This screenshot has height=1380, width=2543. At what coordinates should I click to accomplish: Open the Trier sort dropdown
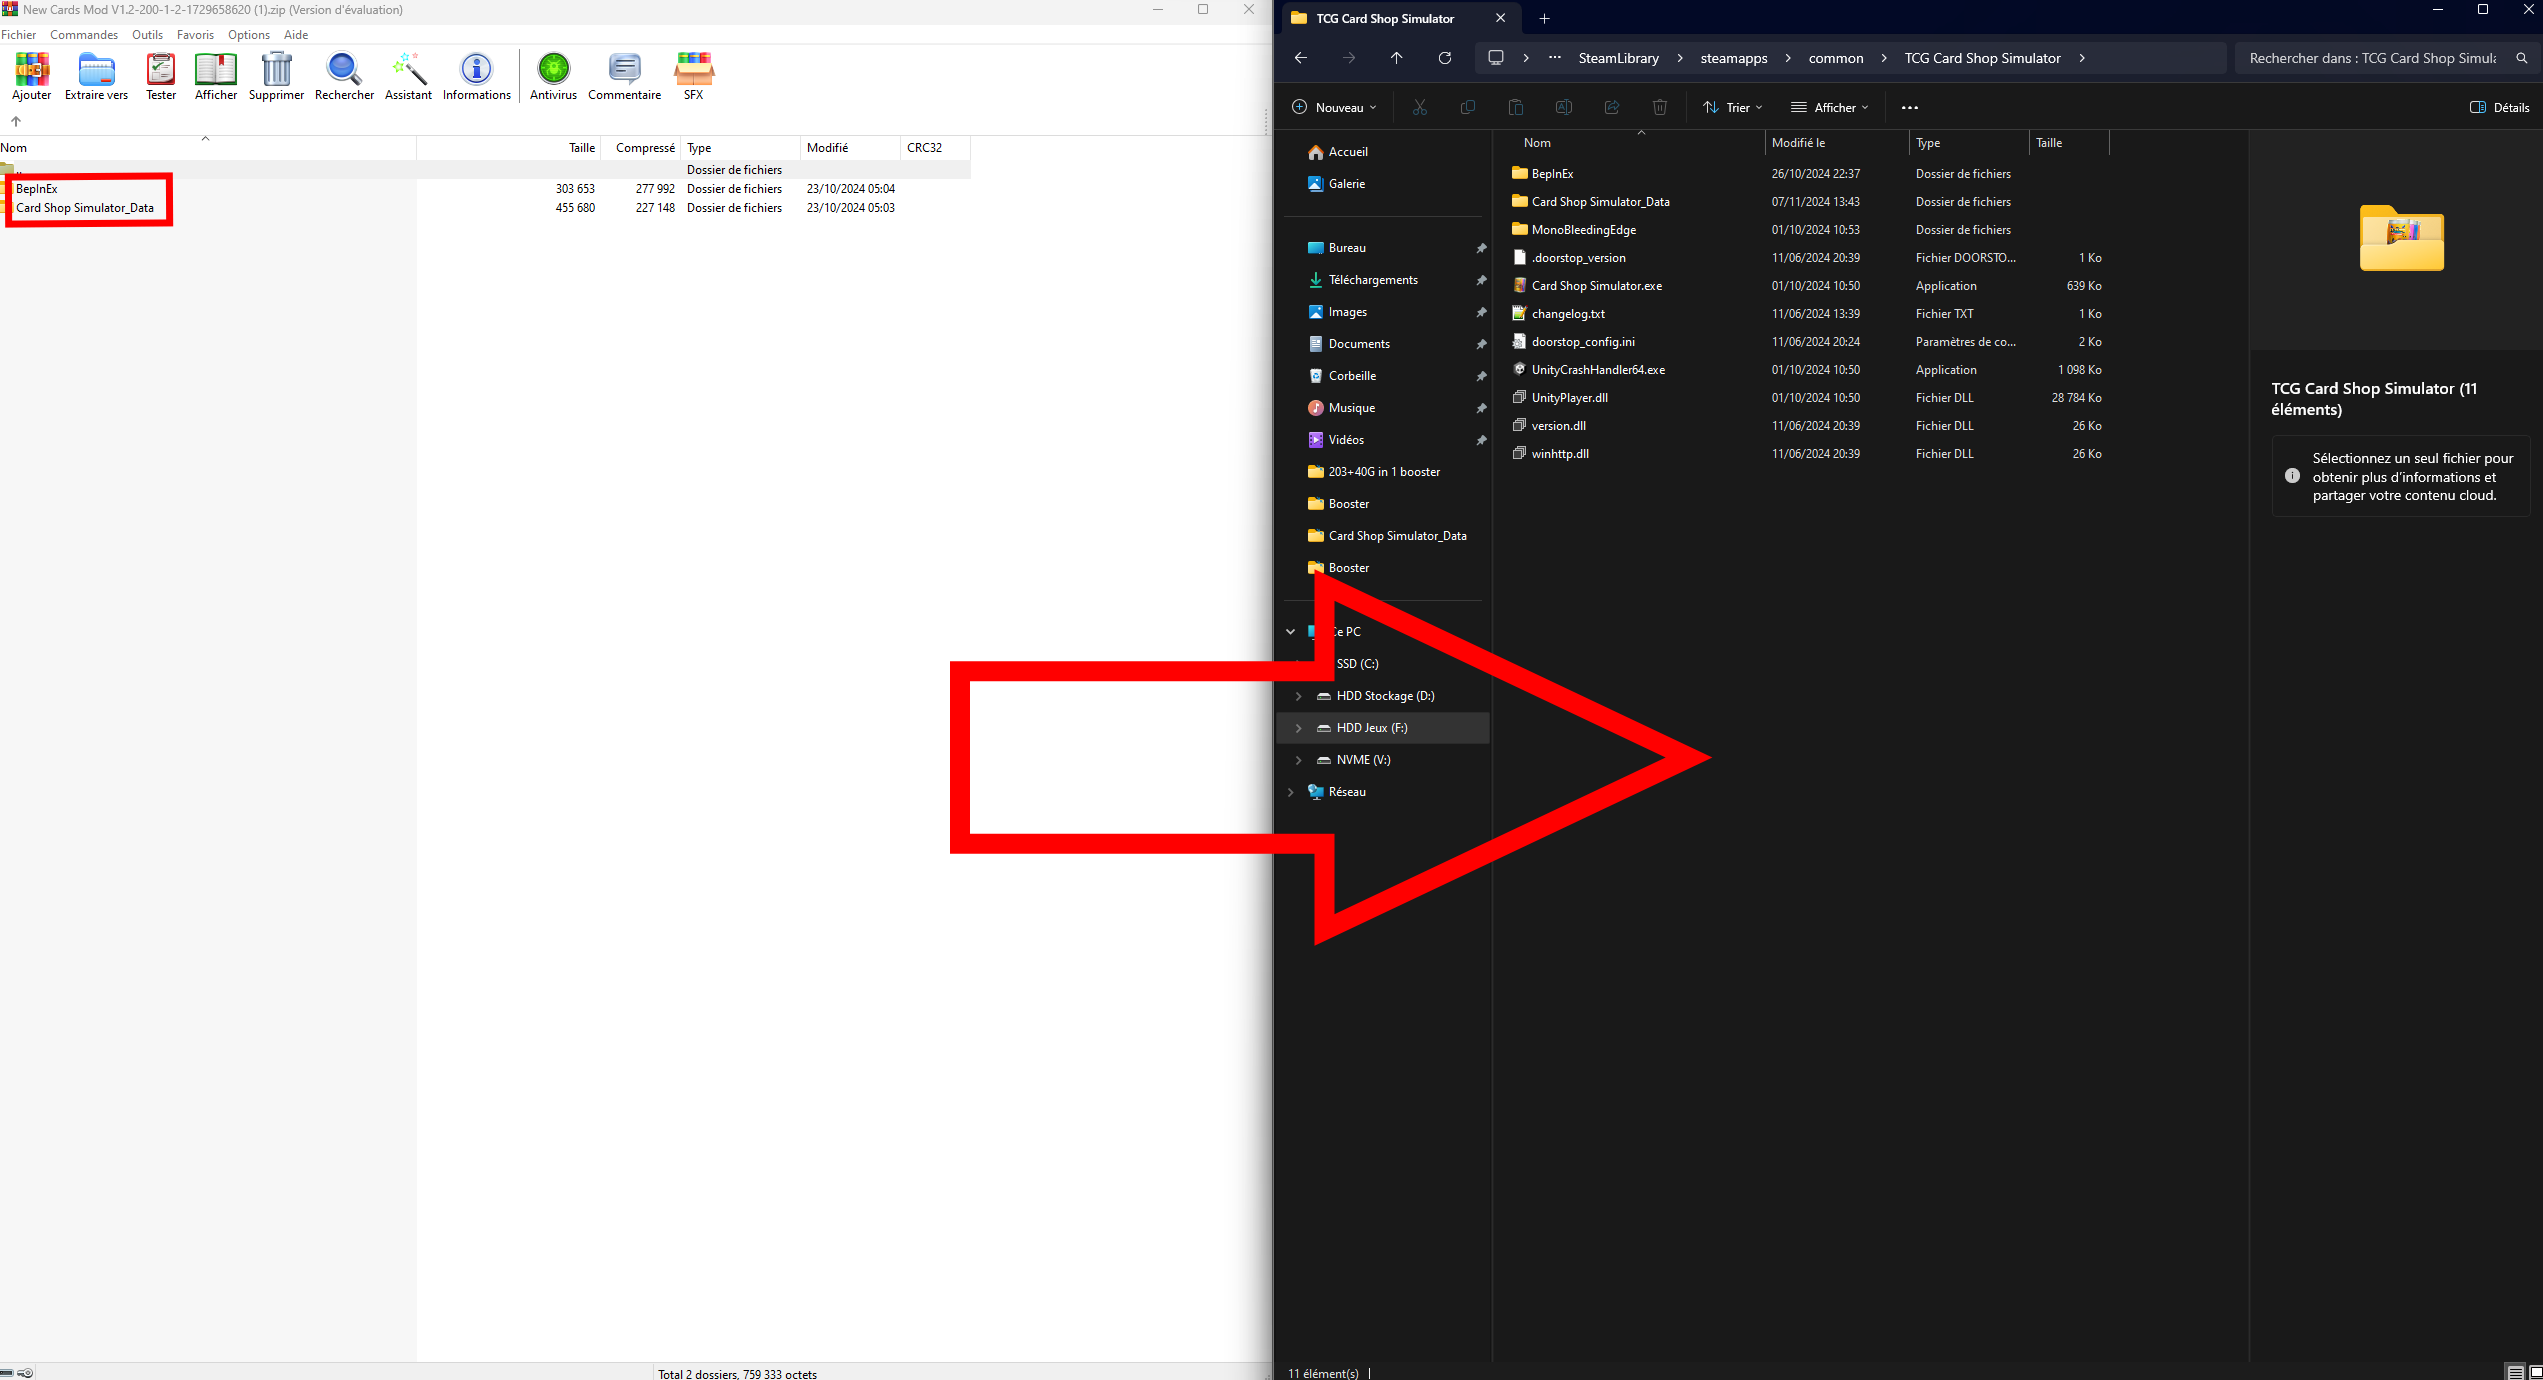[x=1733, y=107]
